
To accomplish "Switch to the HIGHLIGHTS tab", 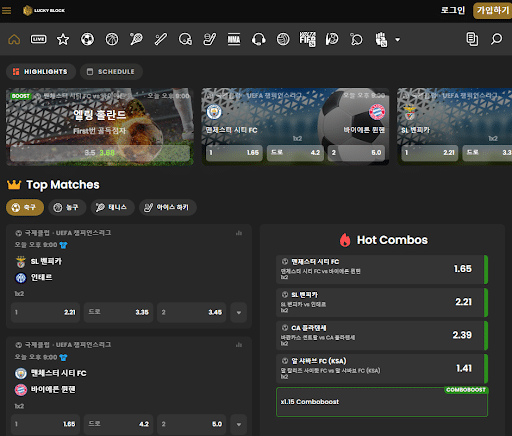I will pos(41,72).
